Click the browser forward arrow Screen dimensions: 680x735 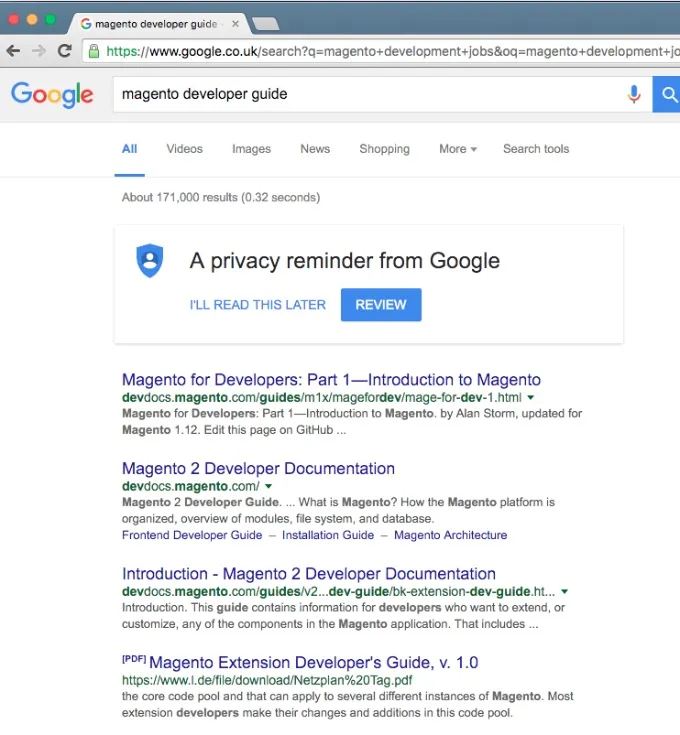[x=39, y=51]
